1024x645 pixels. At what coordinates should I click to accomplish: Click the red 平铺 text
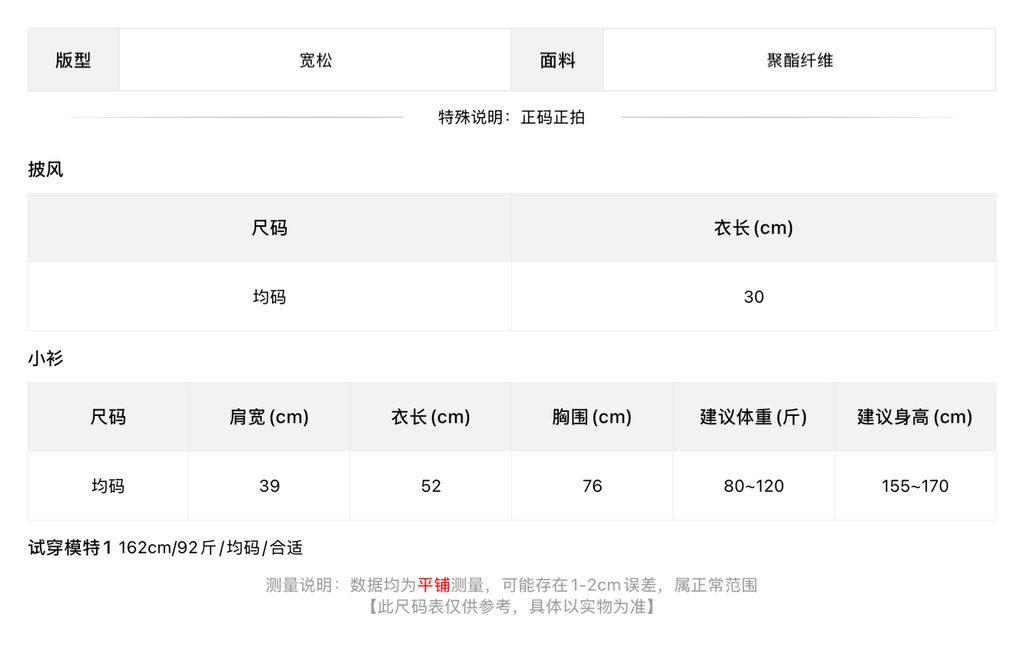point(434,585)
